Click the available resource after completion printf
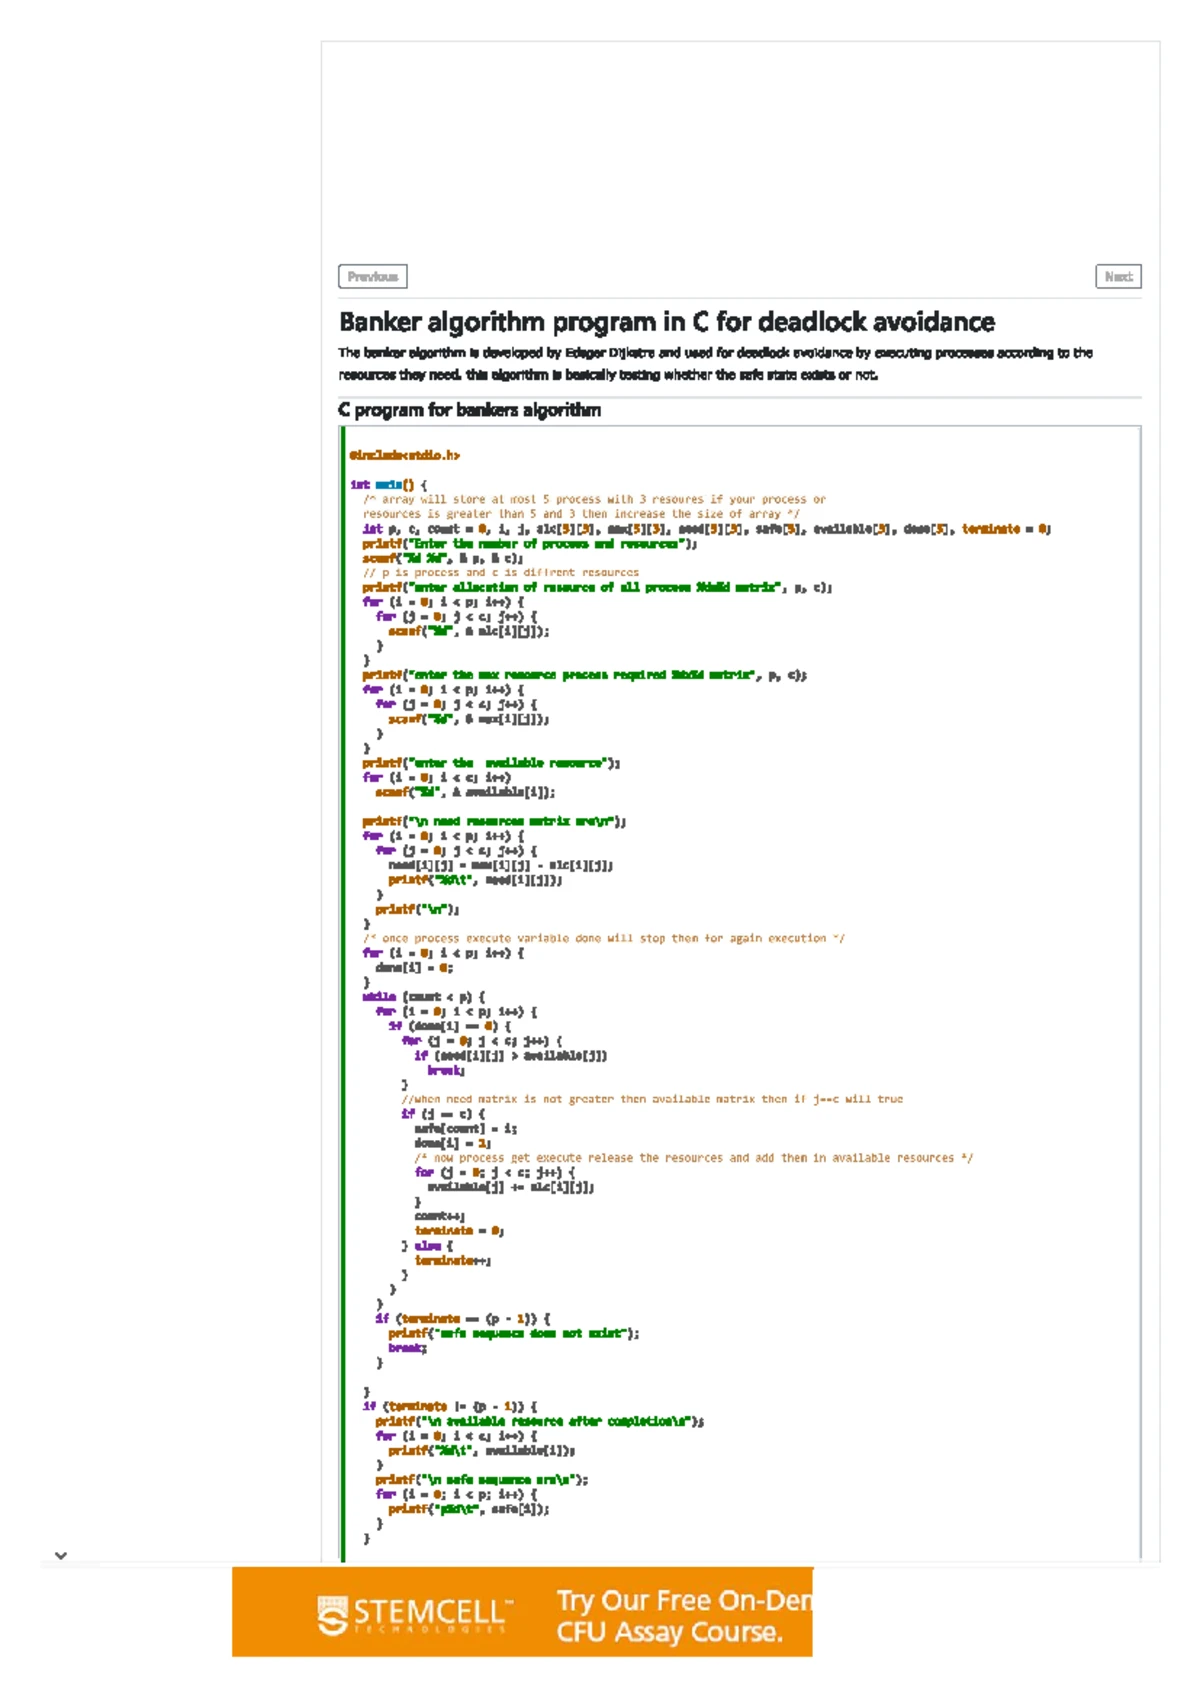 539,1422
